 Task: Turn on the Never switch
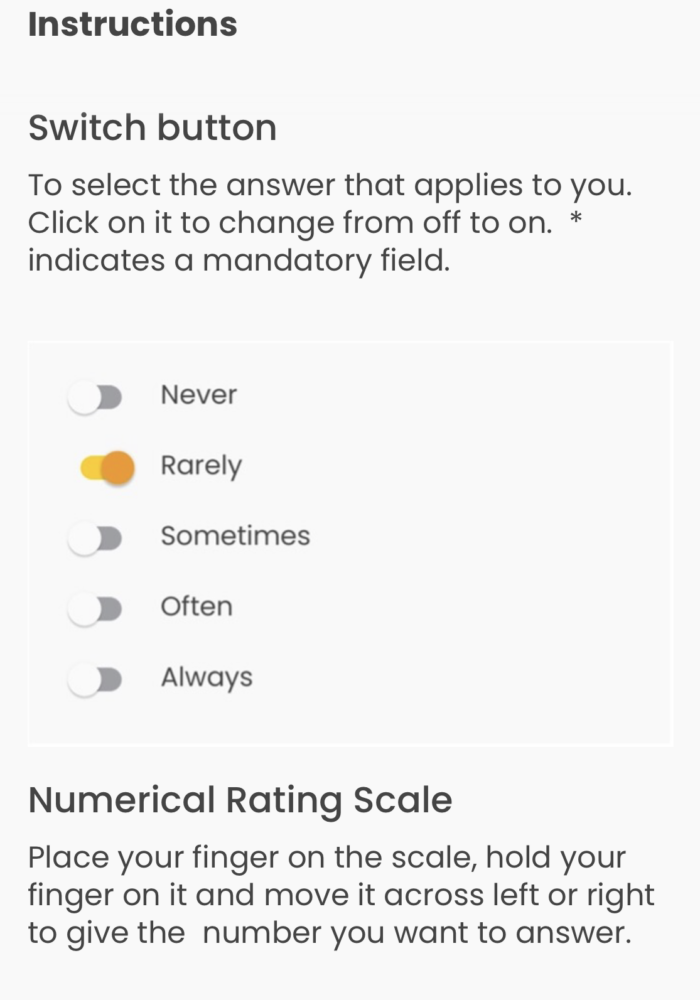tap(95, 397)
